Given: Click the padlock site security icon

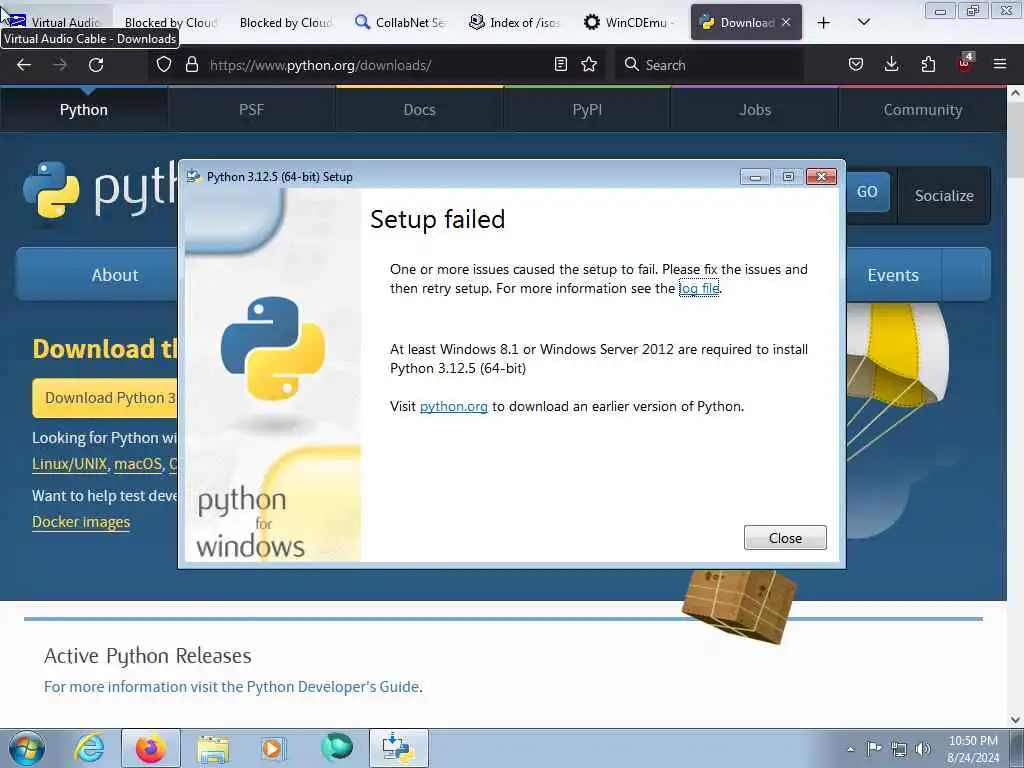Looking at the screenshot, I should click(191, 65).
